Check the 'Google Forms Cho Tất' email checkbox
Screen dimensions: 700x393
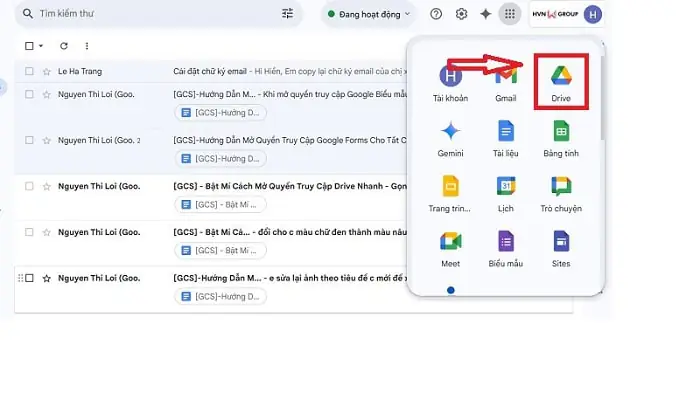tap(29, 140)
